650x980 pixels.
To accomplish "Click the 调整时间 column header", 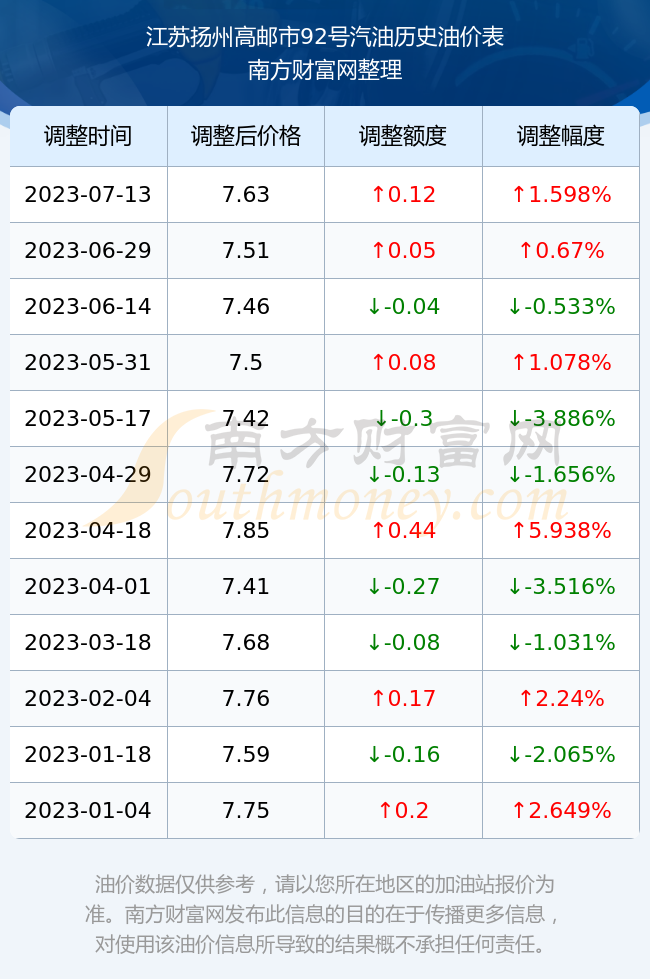I will [88, 136].
